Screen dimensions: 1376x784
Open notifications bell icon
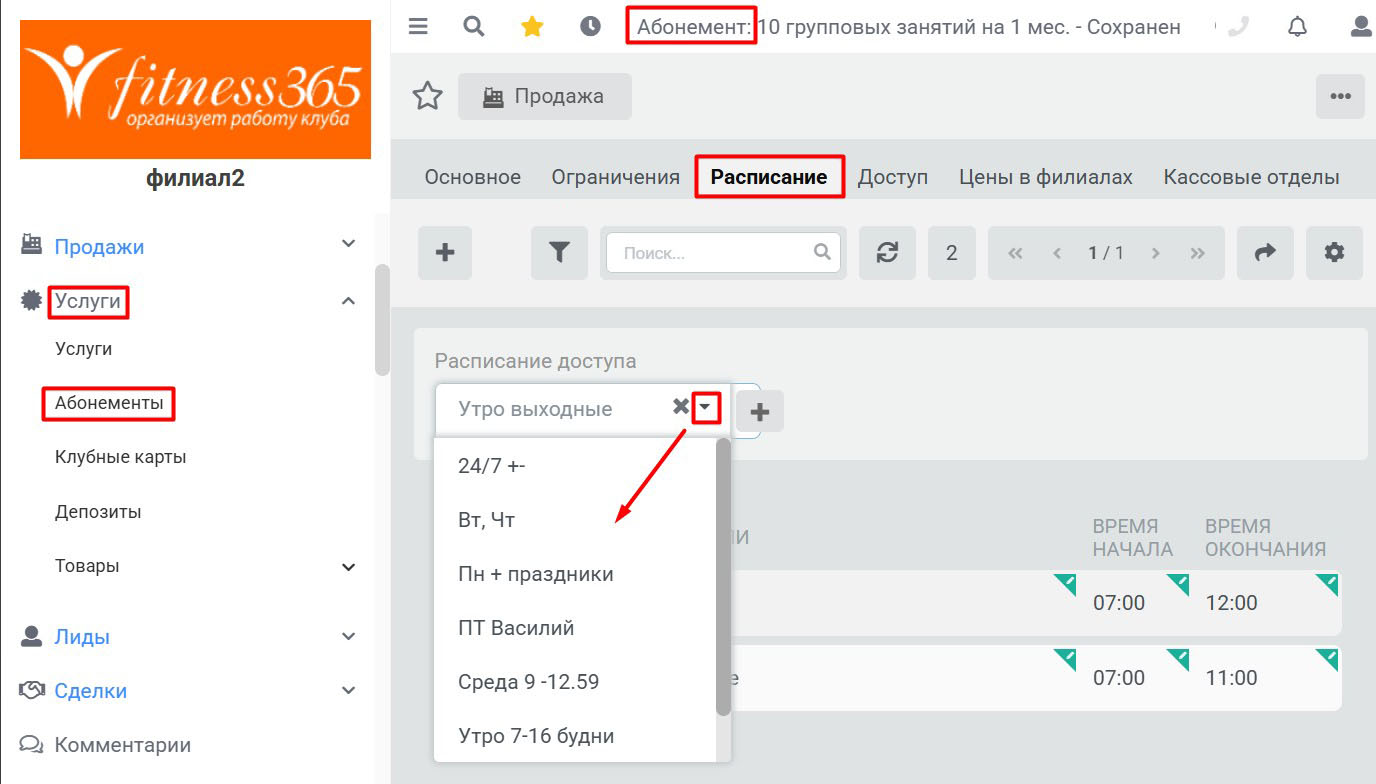pyautogui.click(x=1297, y=27)
